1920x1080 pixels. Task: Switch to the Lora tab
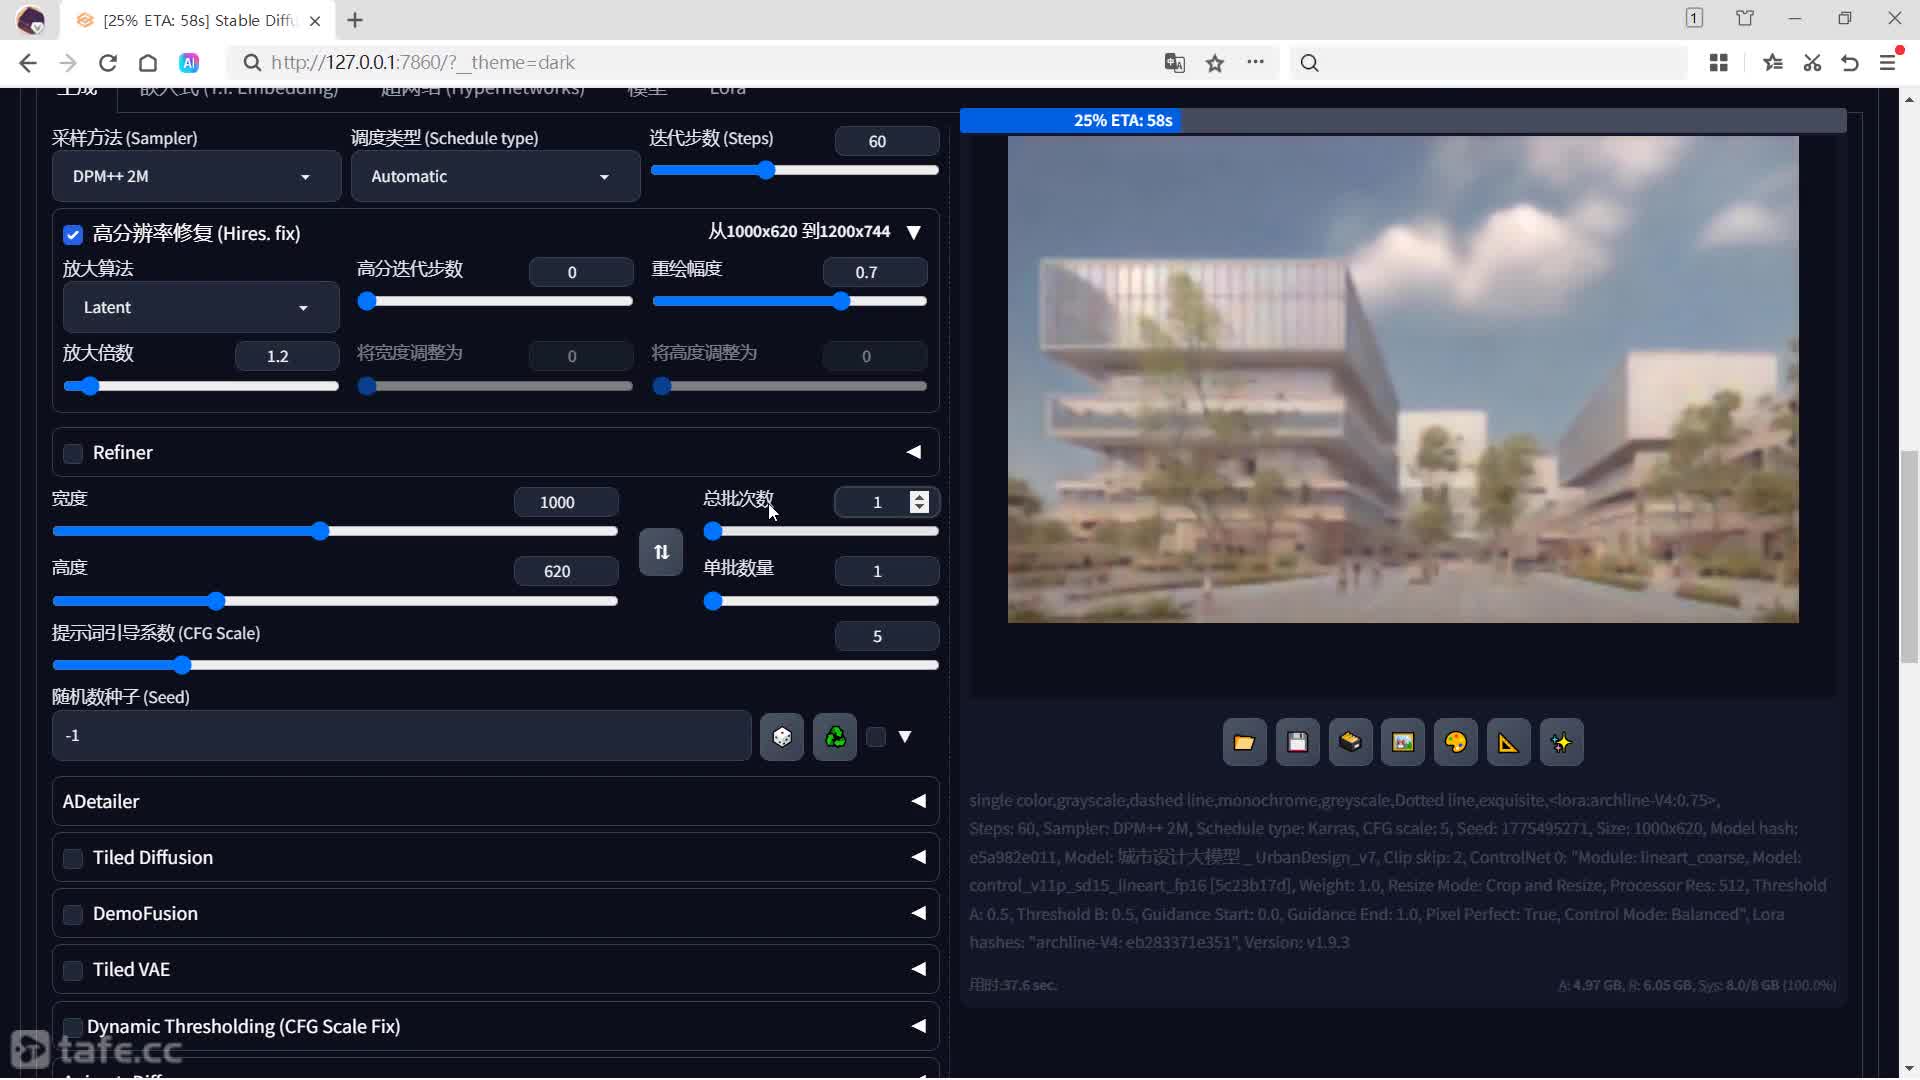point(727,90)
